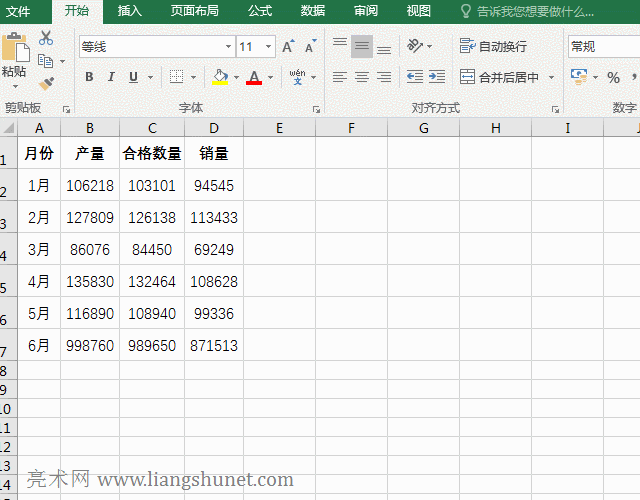640x500 pixels.
Task: Open font settings dialog launcher
Action: (316, 109)
